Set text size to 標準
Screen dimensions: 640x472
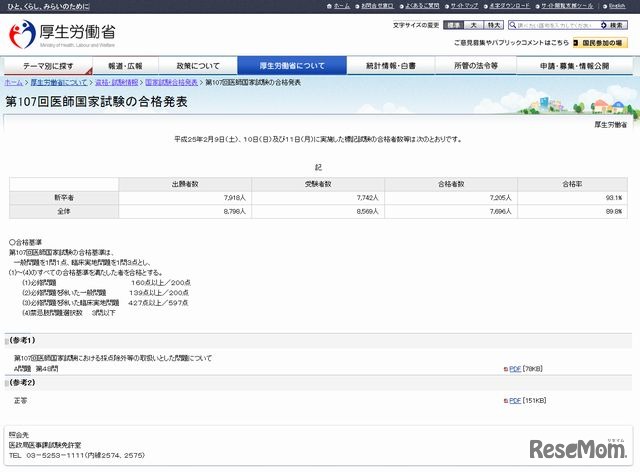pos(453,25)
